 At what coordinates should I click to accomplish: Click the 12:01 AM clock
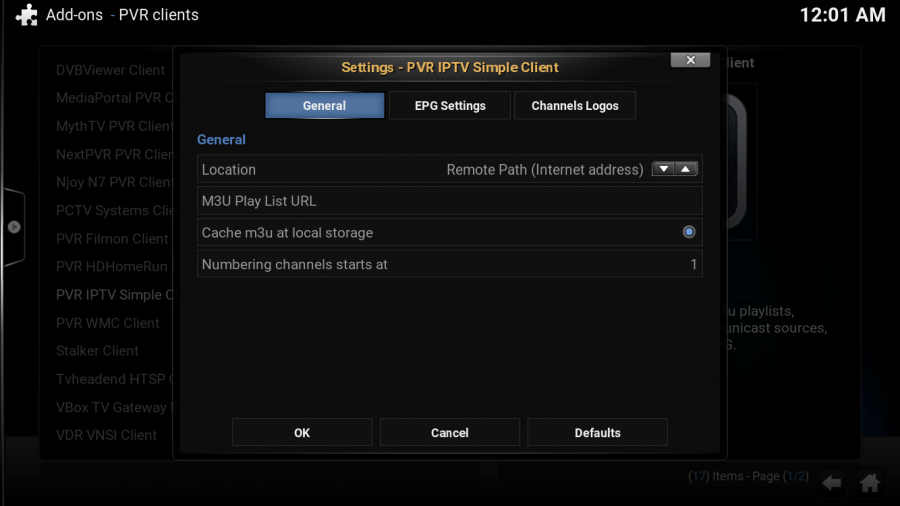click(842, 15)
